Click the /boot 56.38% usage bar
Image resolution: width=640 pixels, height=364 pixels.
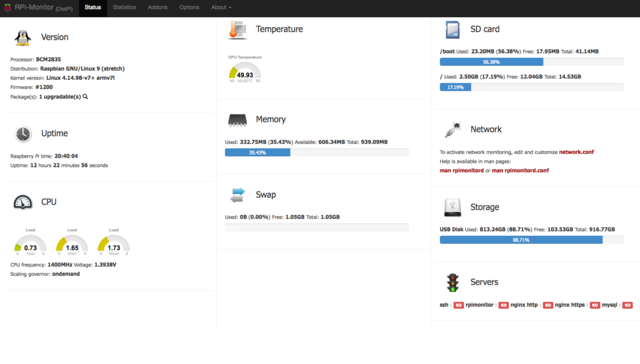coord(531,62)
